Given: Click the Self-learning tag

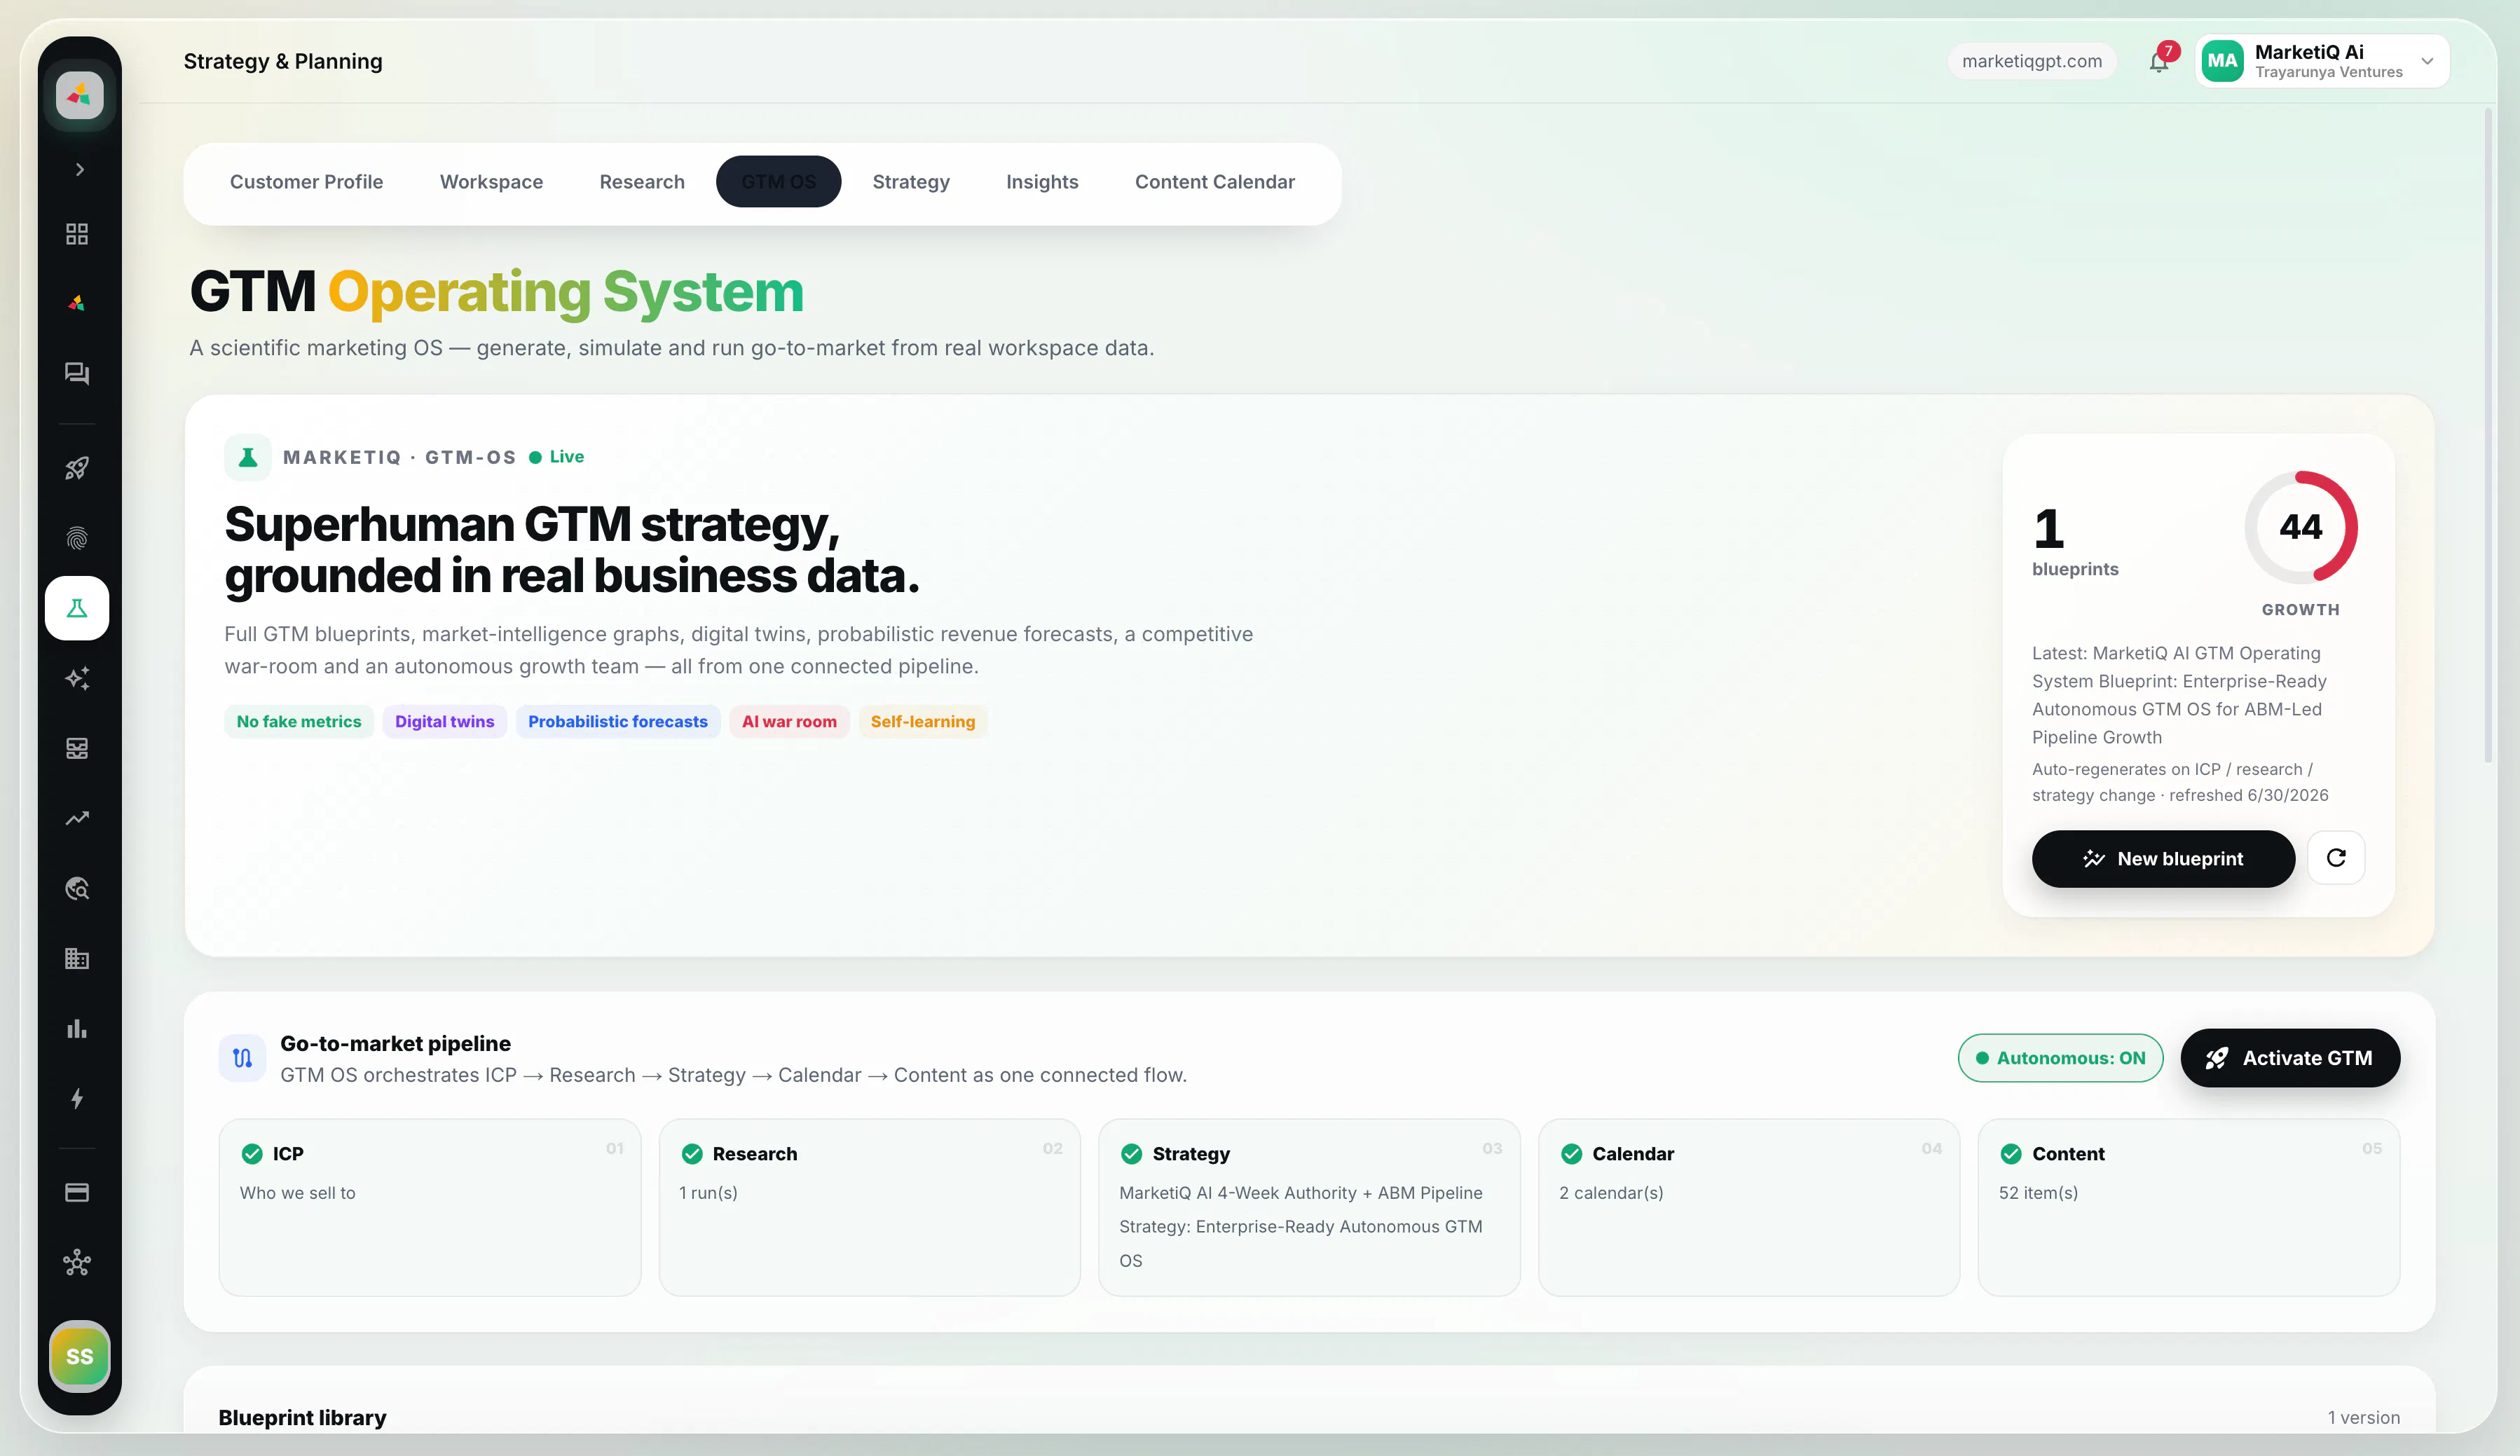Looking at the screenshot, I should click(x=923, y=721).
